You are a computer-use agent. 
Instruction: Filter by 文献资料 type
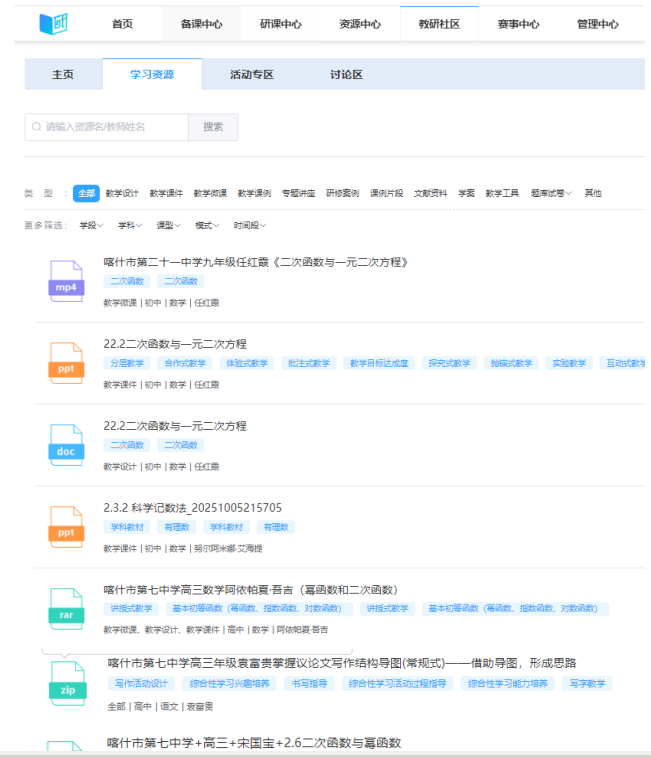431,193
